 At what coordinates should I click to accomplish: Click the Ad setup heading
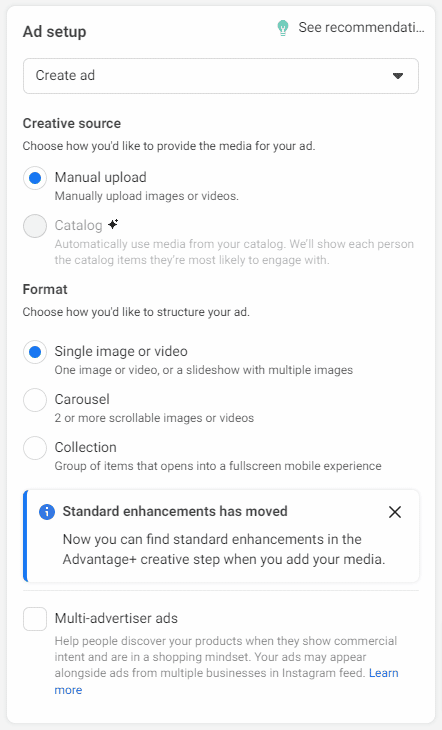(54, 32)
